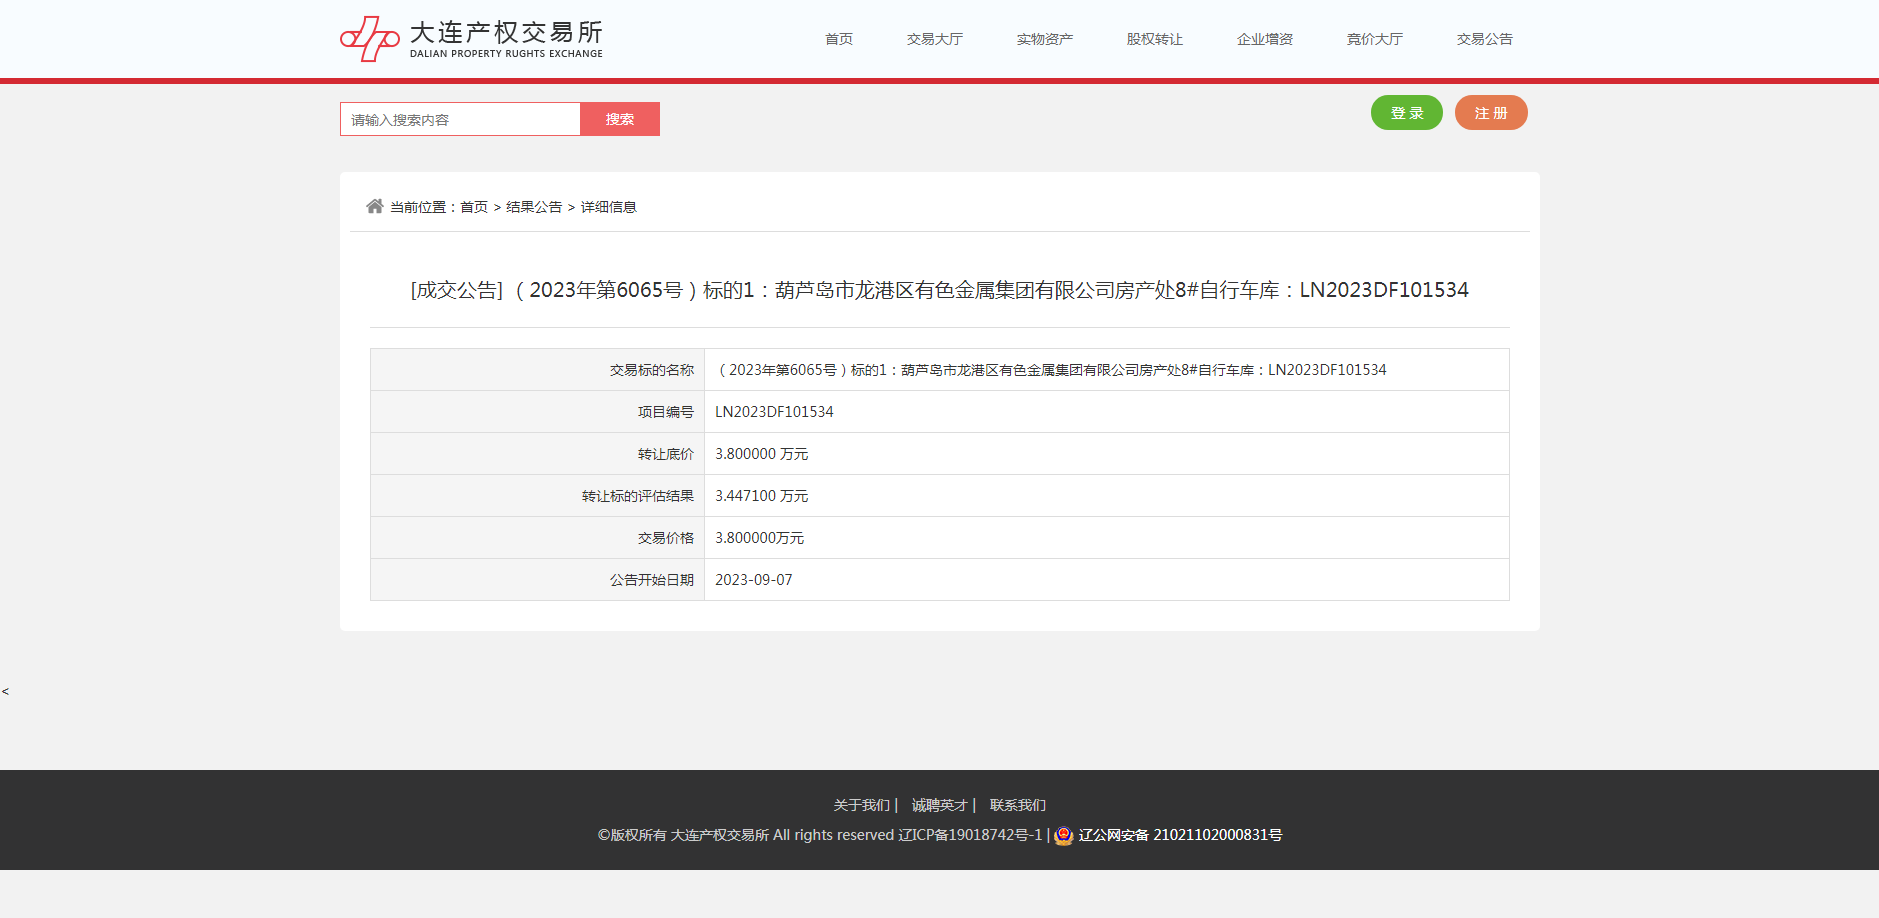Click the 辽公网安备 21021102000831号 link

(x=1180, y=835)
